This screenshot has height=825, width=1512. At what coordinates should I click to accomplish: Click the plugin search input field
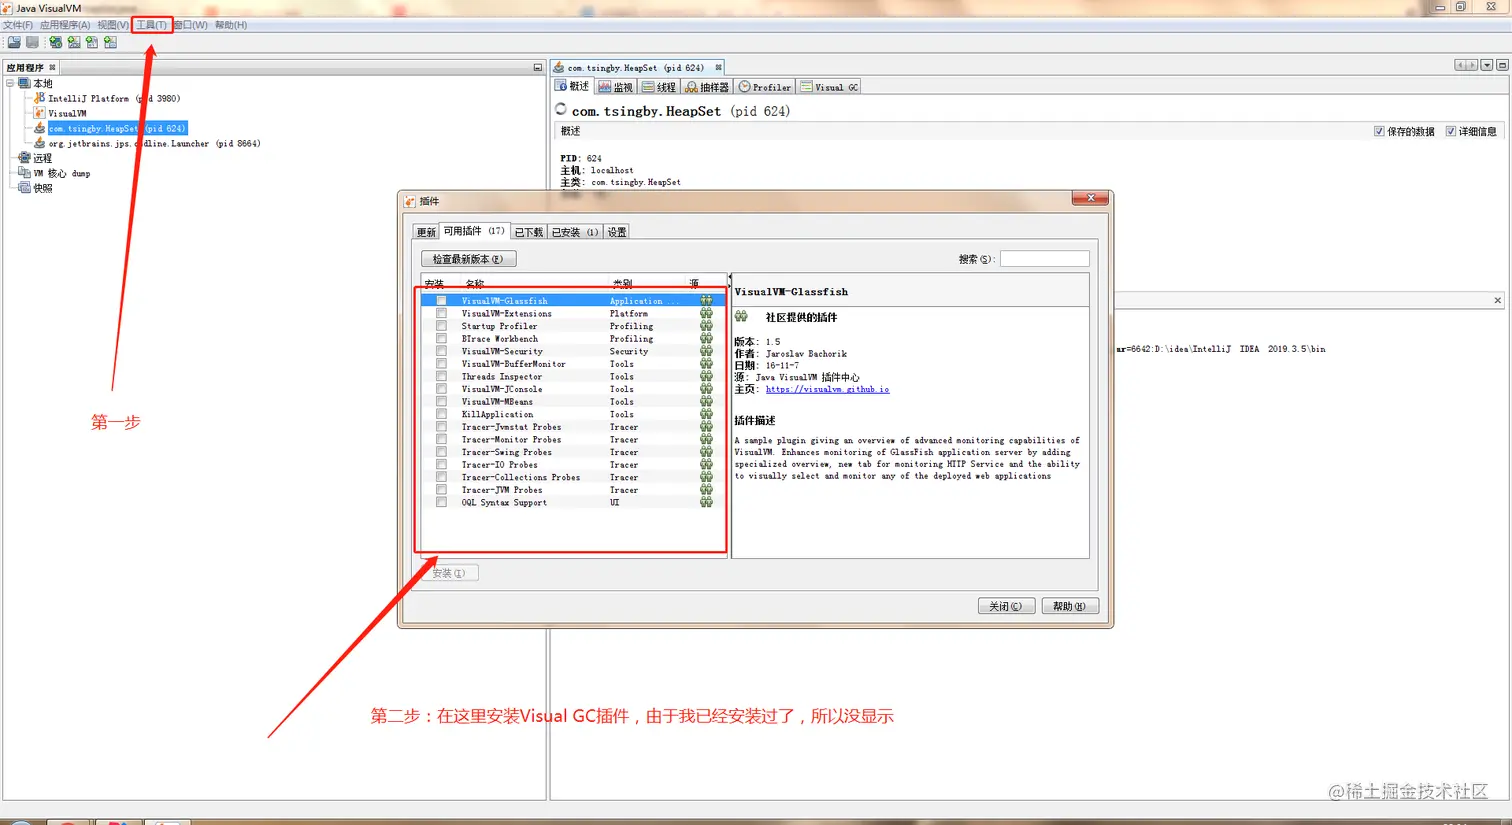click(1044, 259)
